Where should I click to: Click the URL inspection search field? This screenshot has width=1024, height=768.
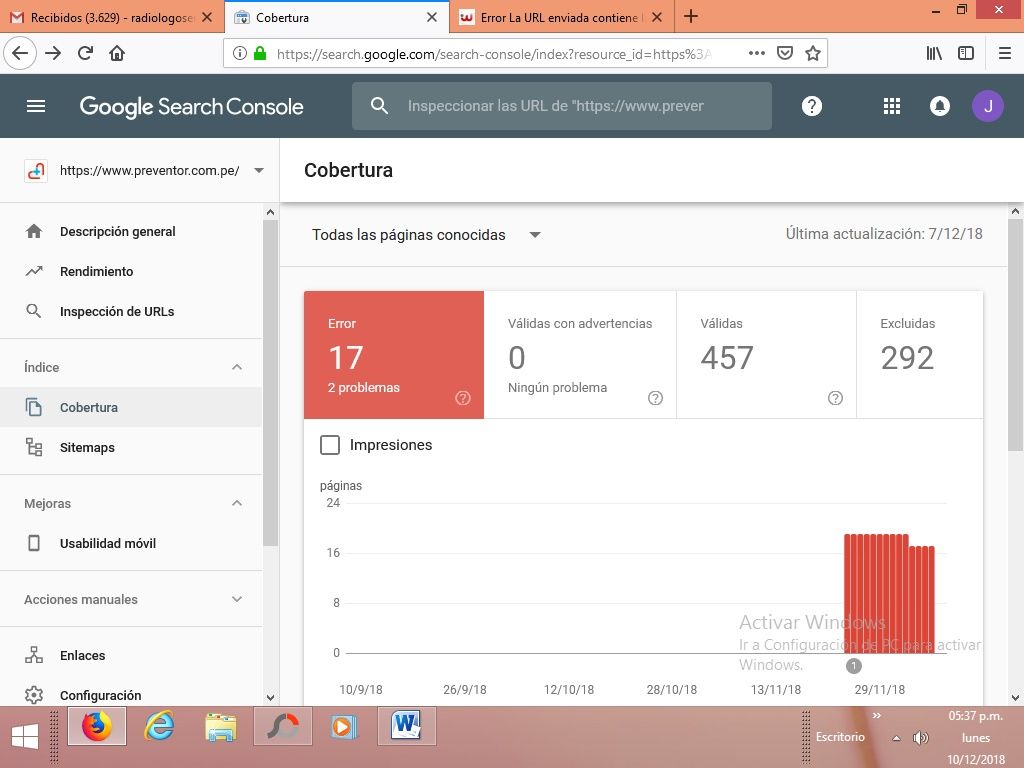click(562, 106)
